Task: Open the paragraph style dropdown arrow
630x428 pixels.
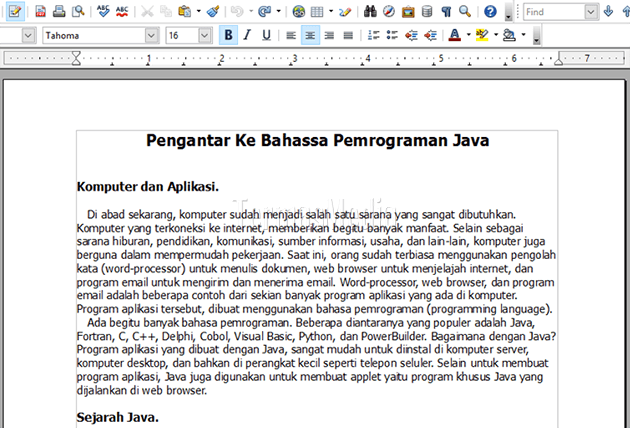Action: click(28, 35)
